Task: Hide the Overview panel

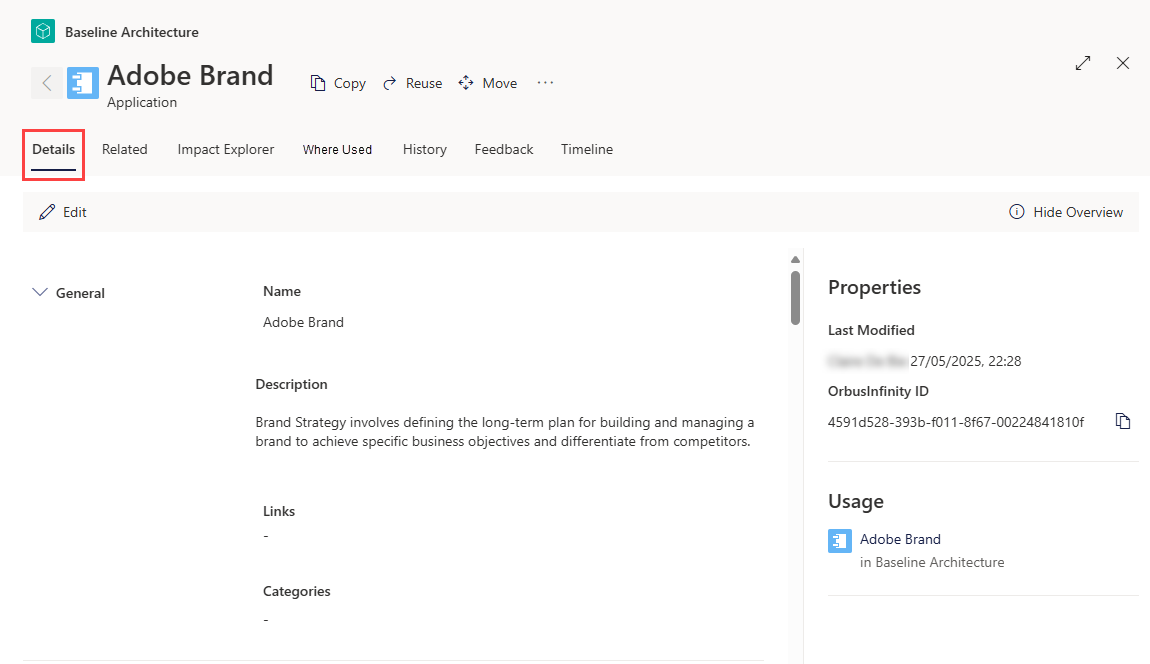Action: click(x=1066, y=212)
